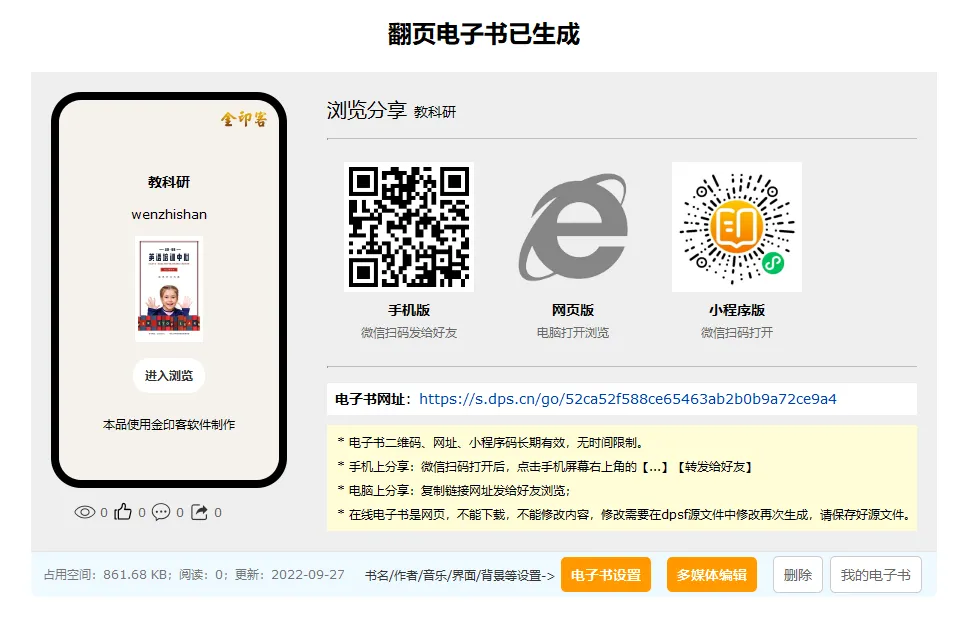The height and width of the screenshot is (620, 966).
Task: Click the 微信扫码发给好友 caption
Action: tap(409, 333)
